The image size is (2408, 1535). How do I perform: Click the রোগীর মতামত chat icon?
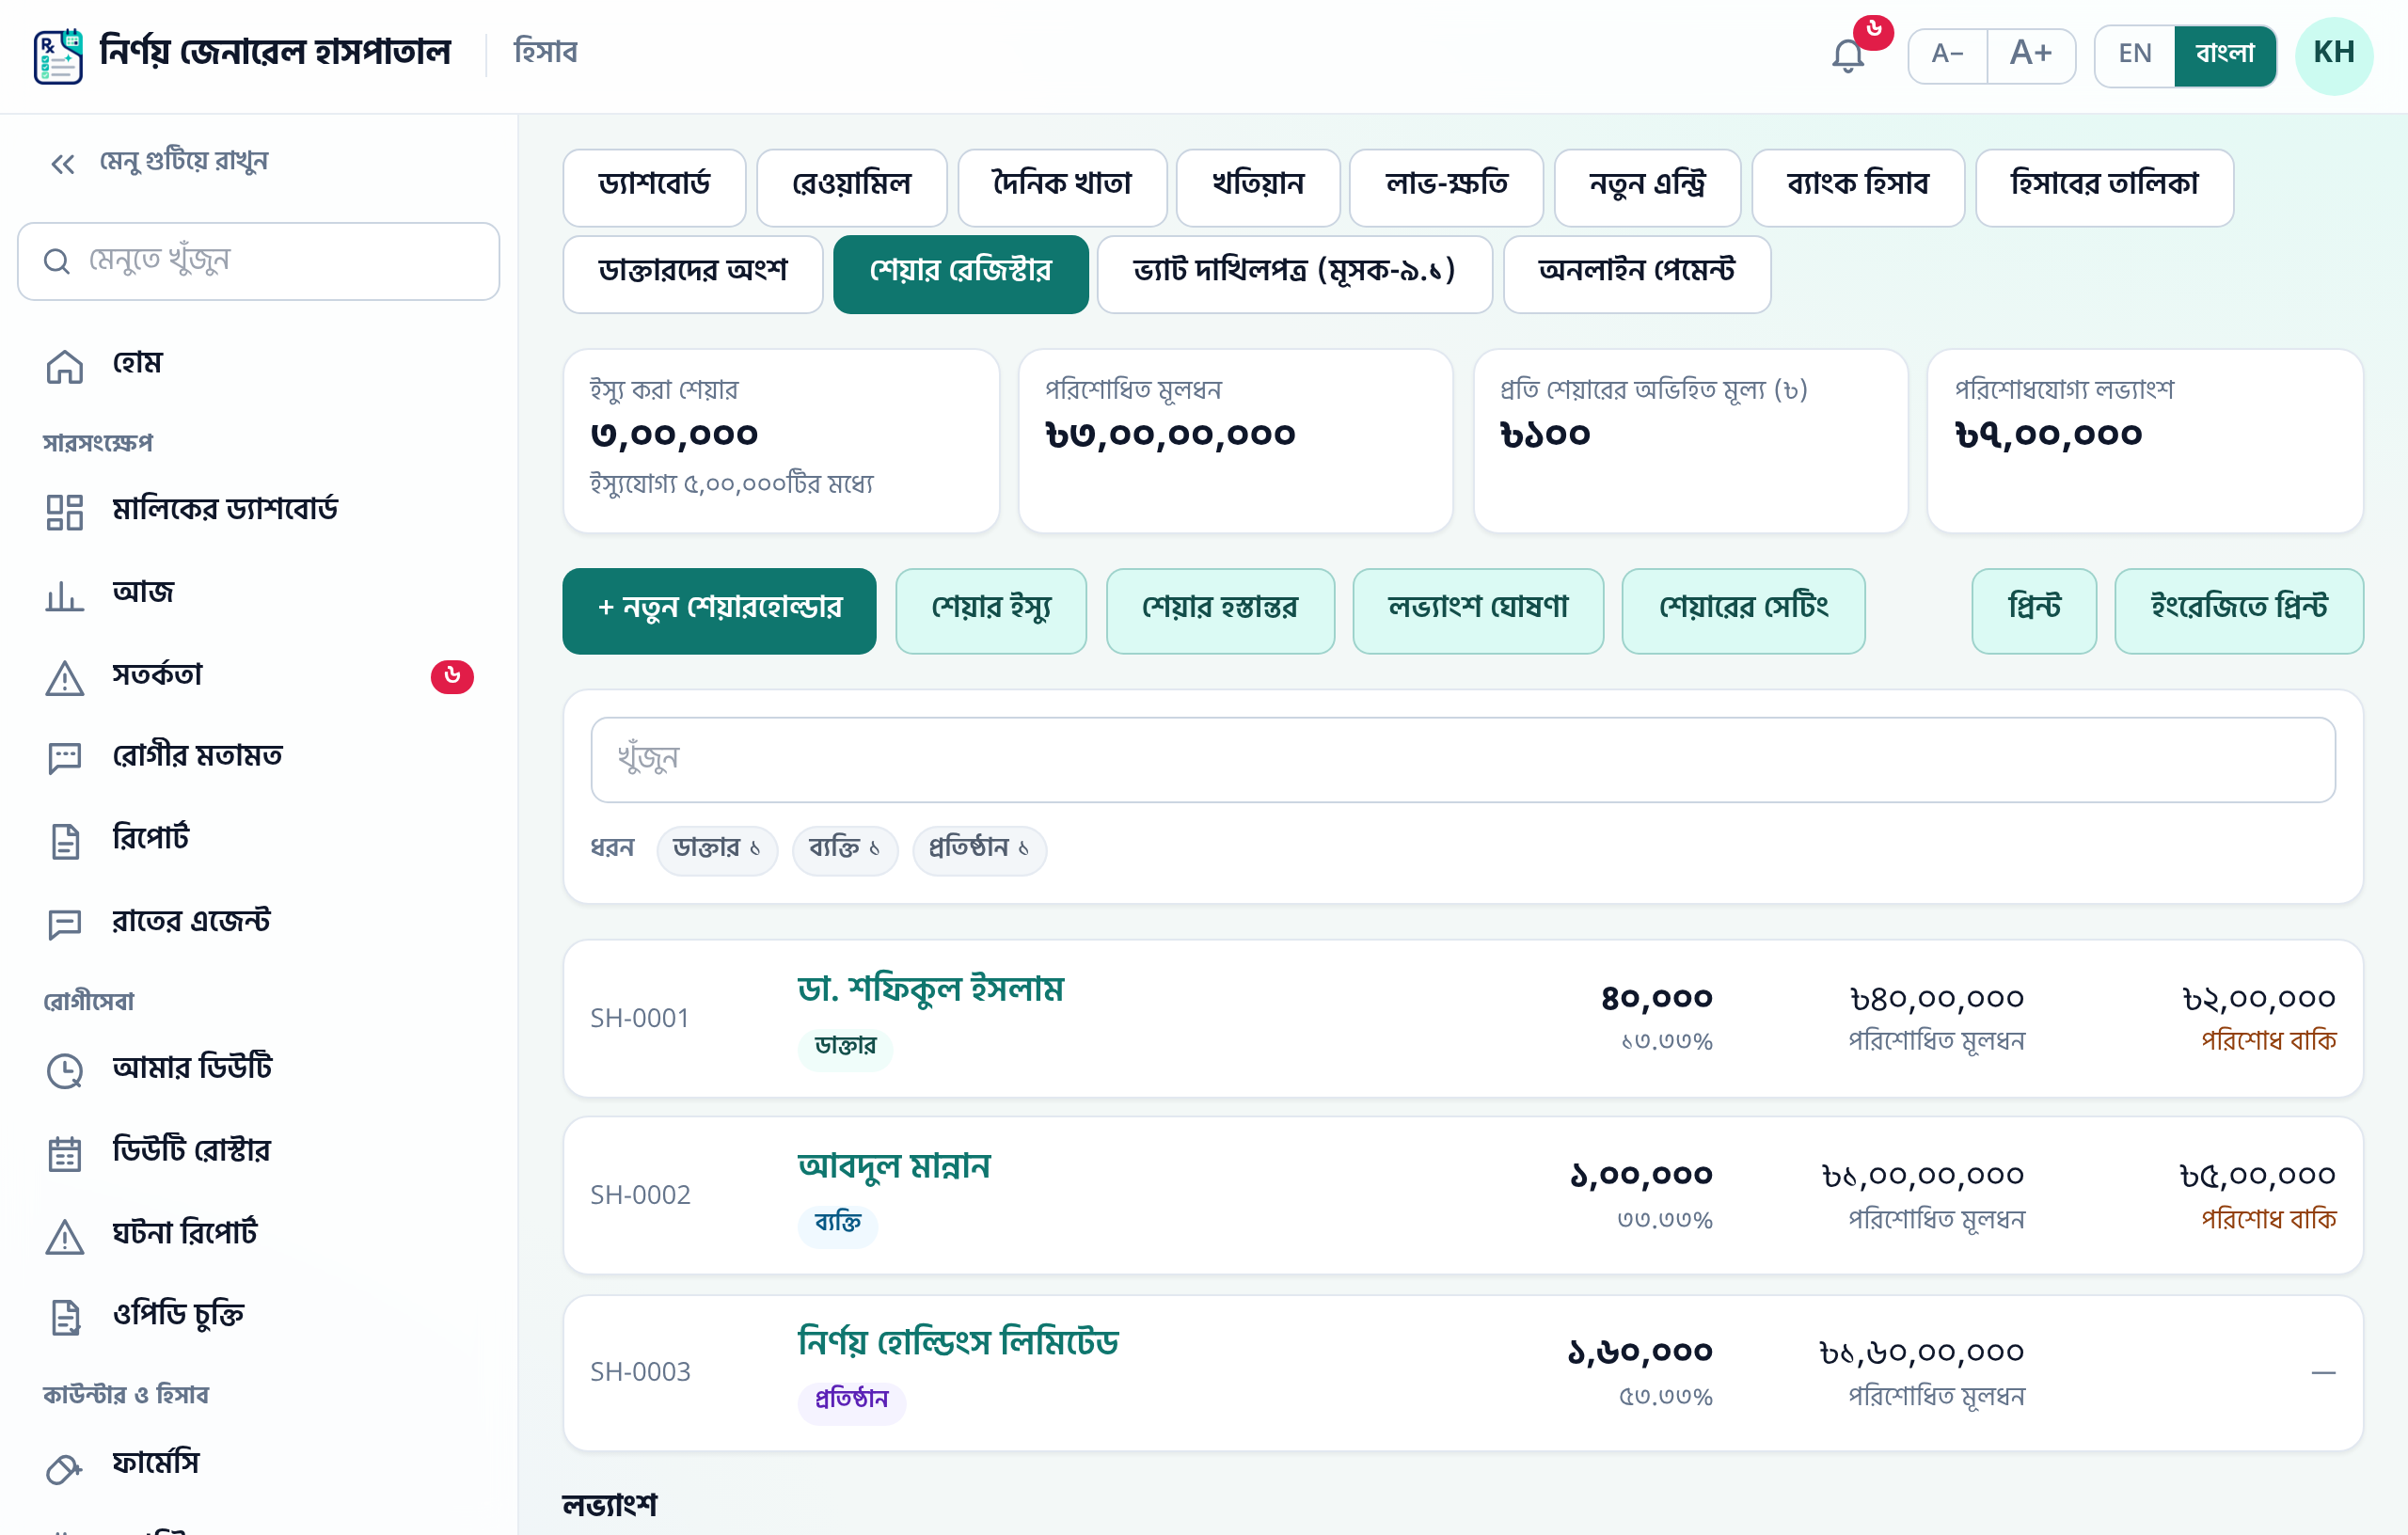65,758
